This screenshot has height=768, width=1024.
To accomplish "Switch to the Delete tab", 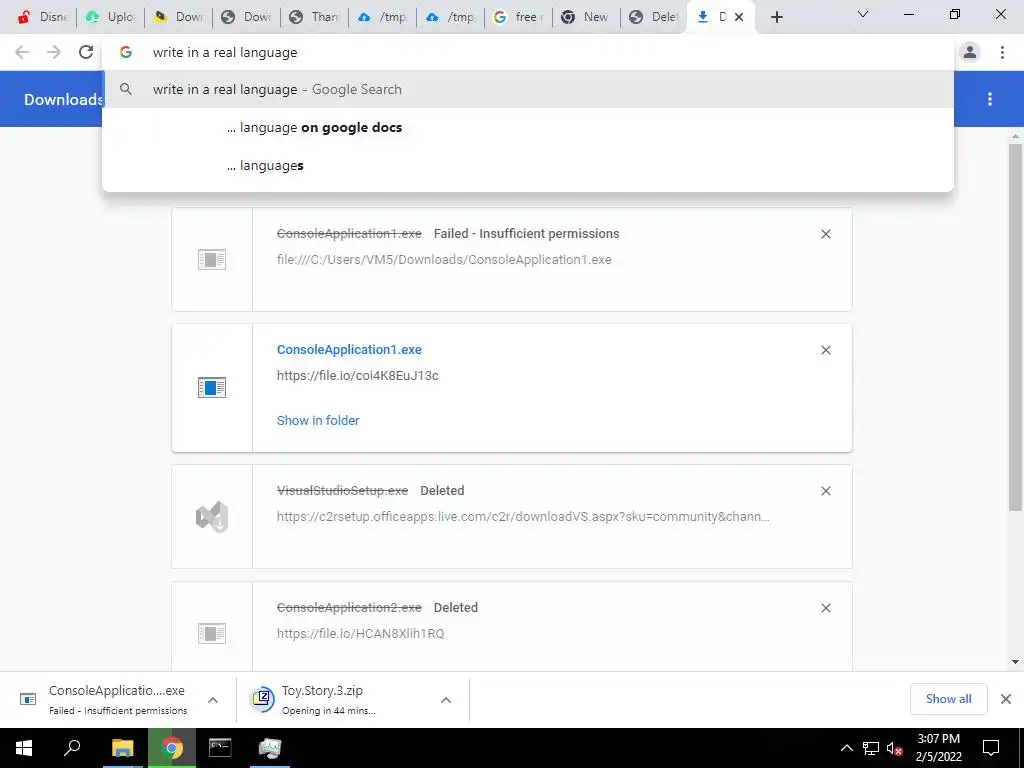I will pos(654,18).
